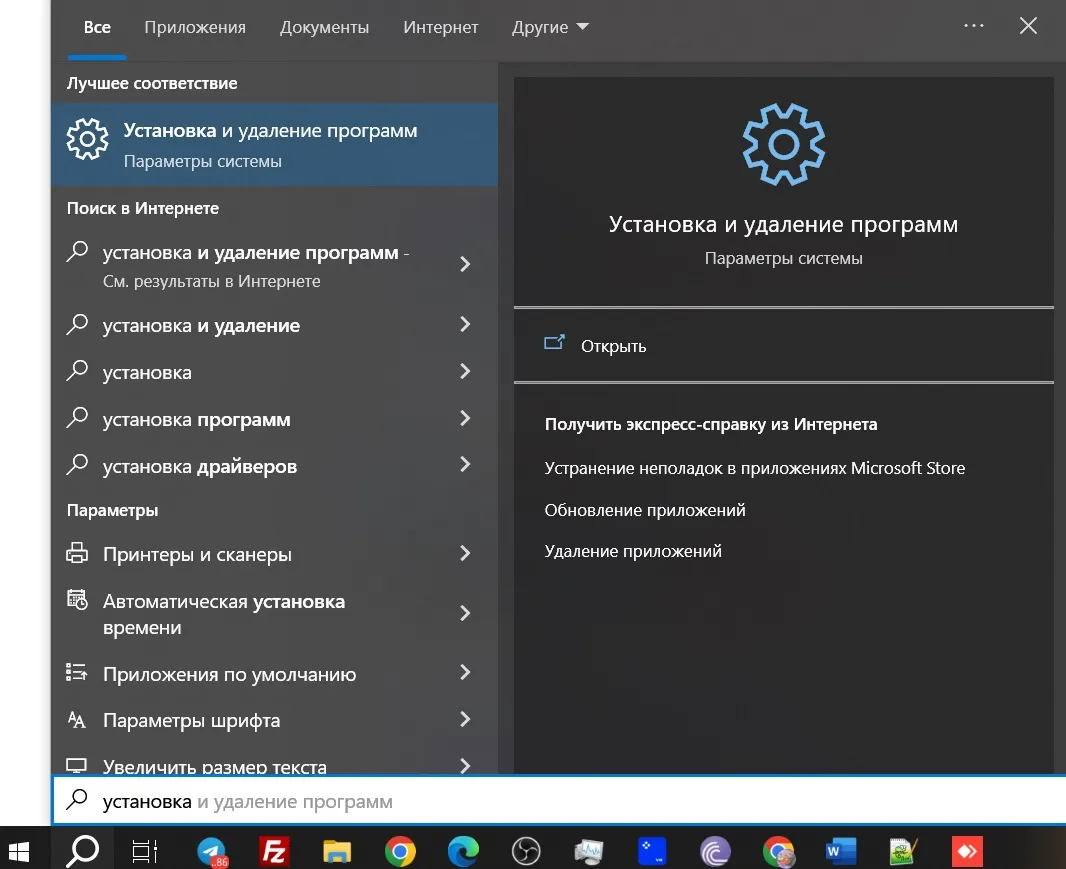Open Task View from the taskbar
The height and width of the screenshot is (869, 1066).
(144, 851)
